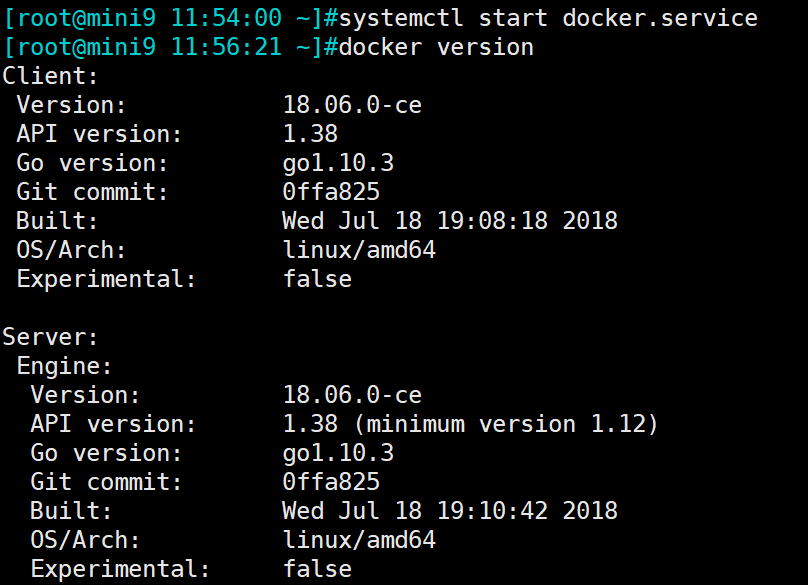Image resolution: width=808 pixels, height=585 pixels.
Task: Click the Server Engine version value 18.06.0-ce
Action: point(352,395)
